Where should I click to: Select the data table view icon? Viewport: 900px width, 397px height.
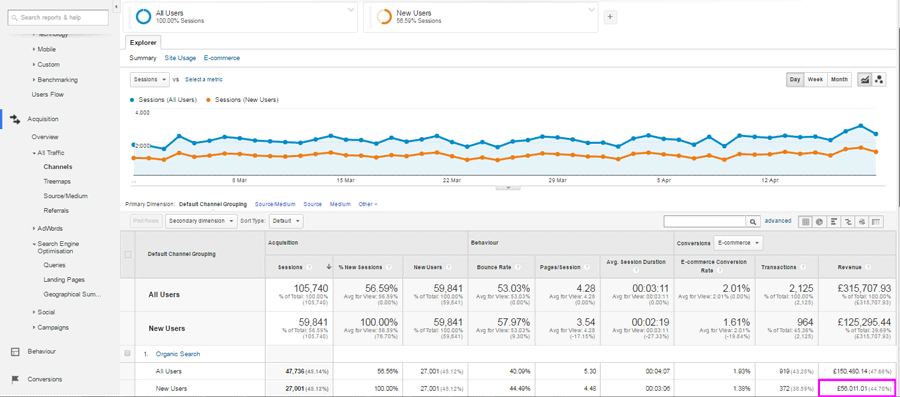coord(806,221)
